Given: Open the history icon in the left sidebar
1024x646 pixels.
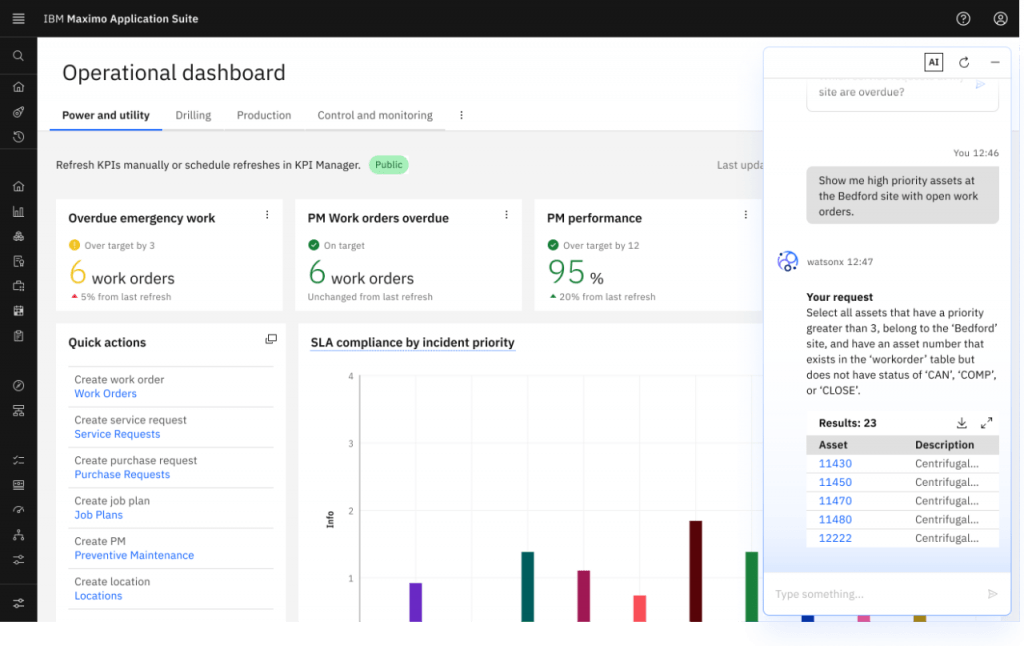Looking at the screenshot, I should pyautogui.click(x=17, y=136).
